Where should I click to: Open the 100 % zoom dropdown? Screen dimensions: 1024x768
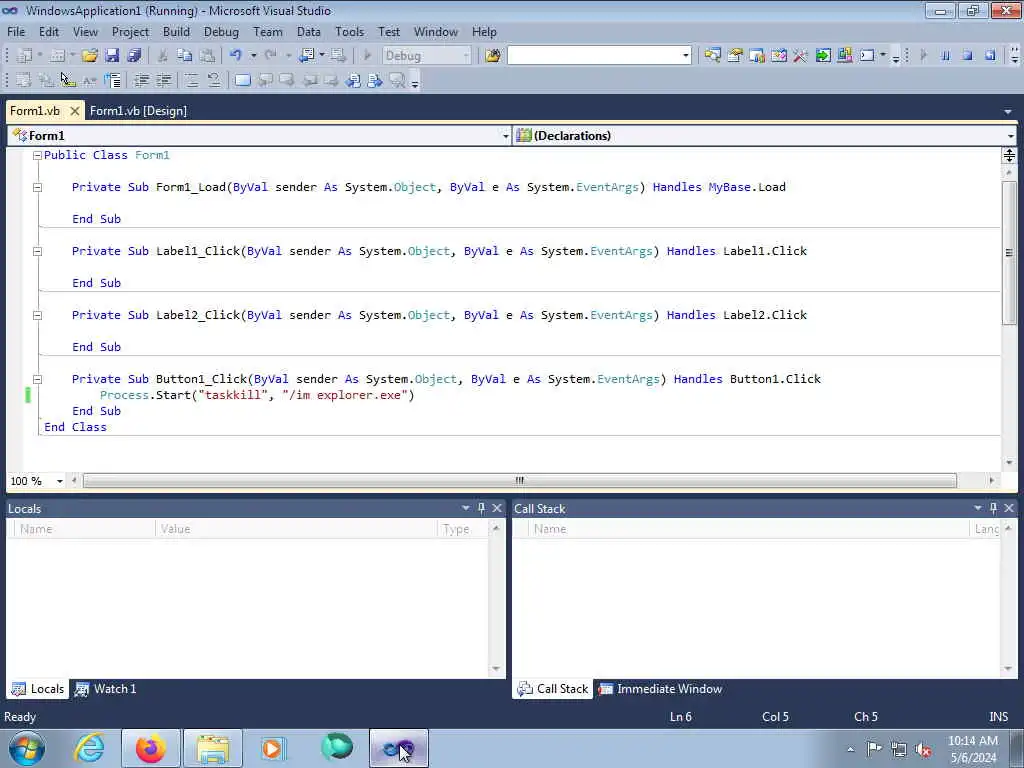pos(59,481)
